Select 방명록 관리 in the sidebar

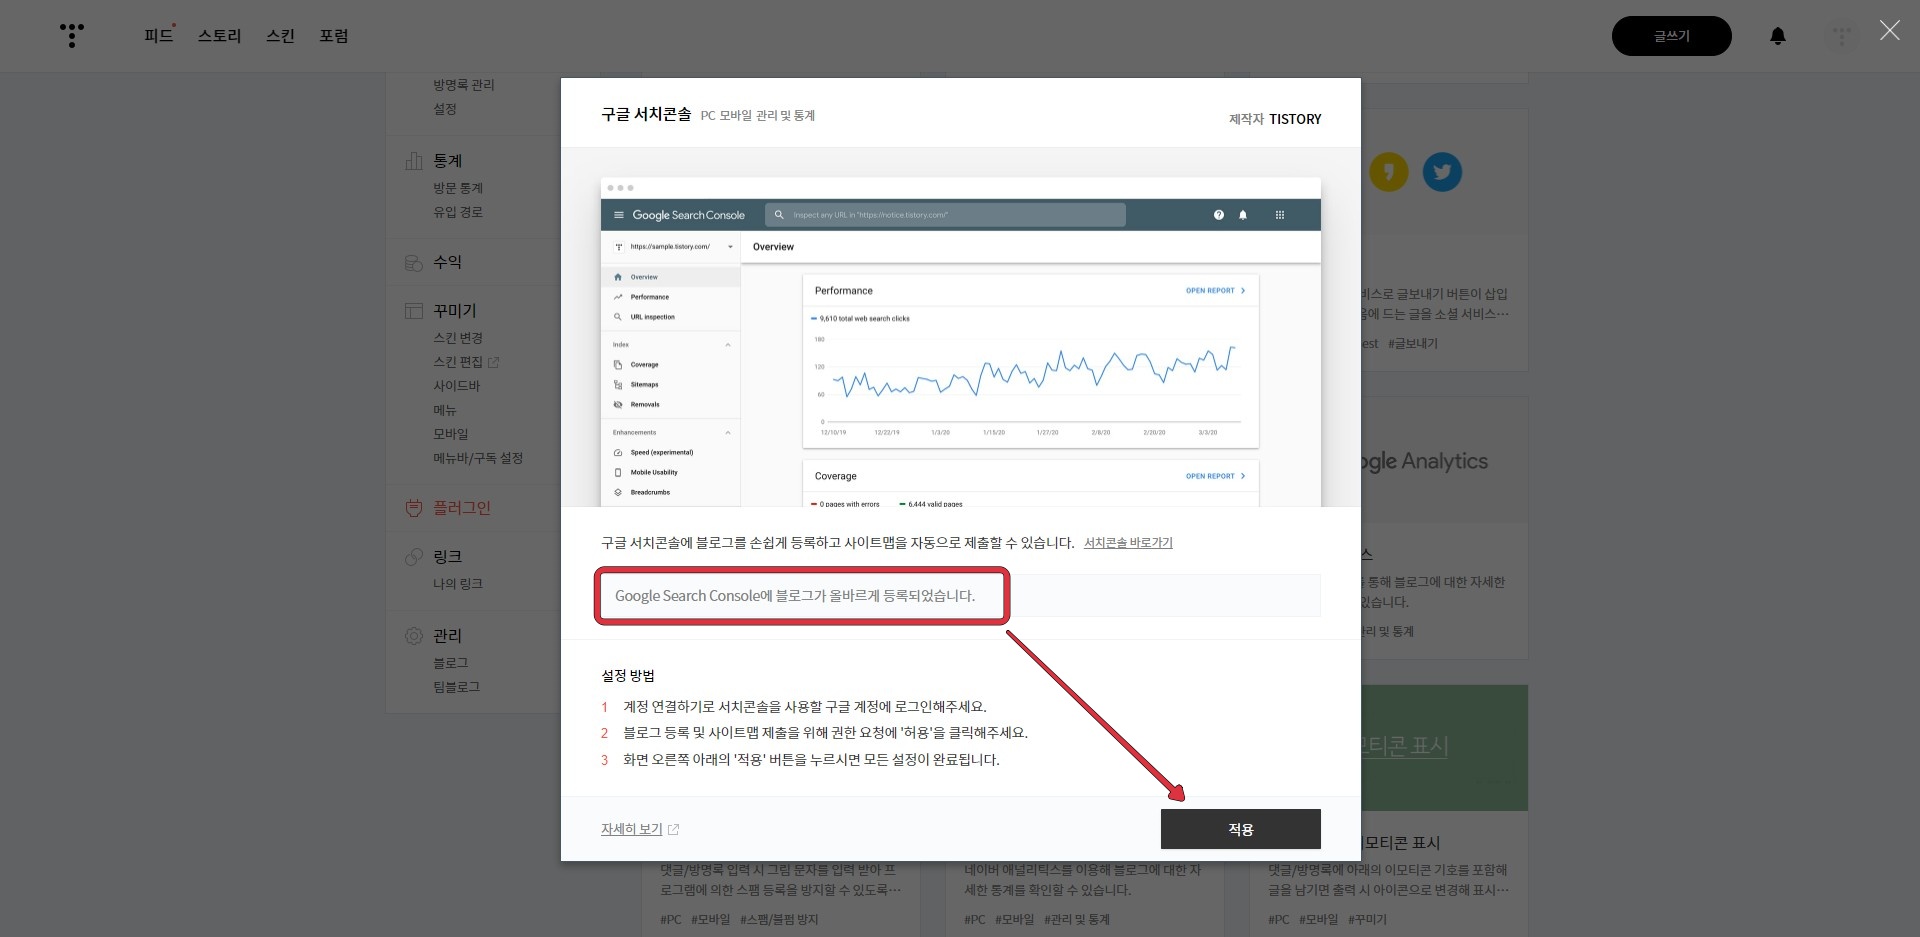coord(464,85)
